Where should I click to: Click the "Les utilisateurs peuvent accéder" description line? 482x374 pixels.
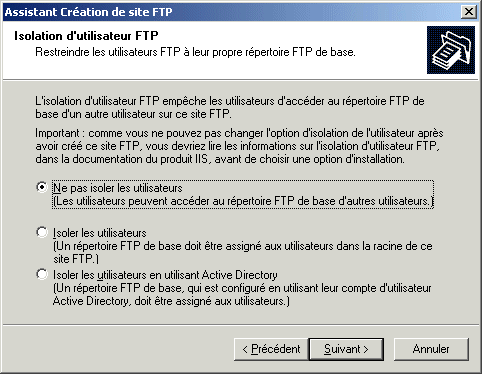(243, 201)
